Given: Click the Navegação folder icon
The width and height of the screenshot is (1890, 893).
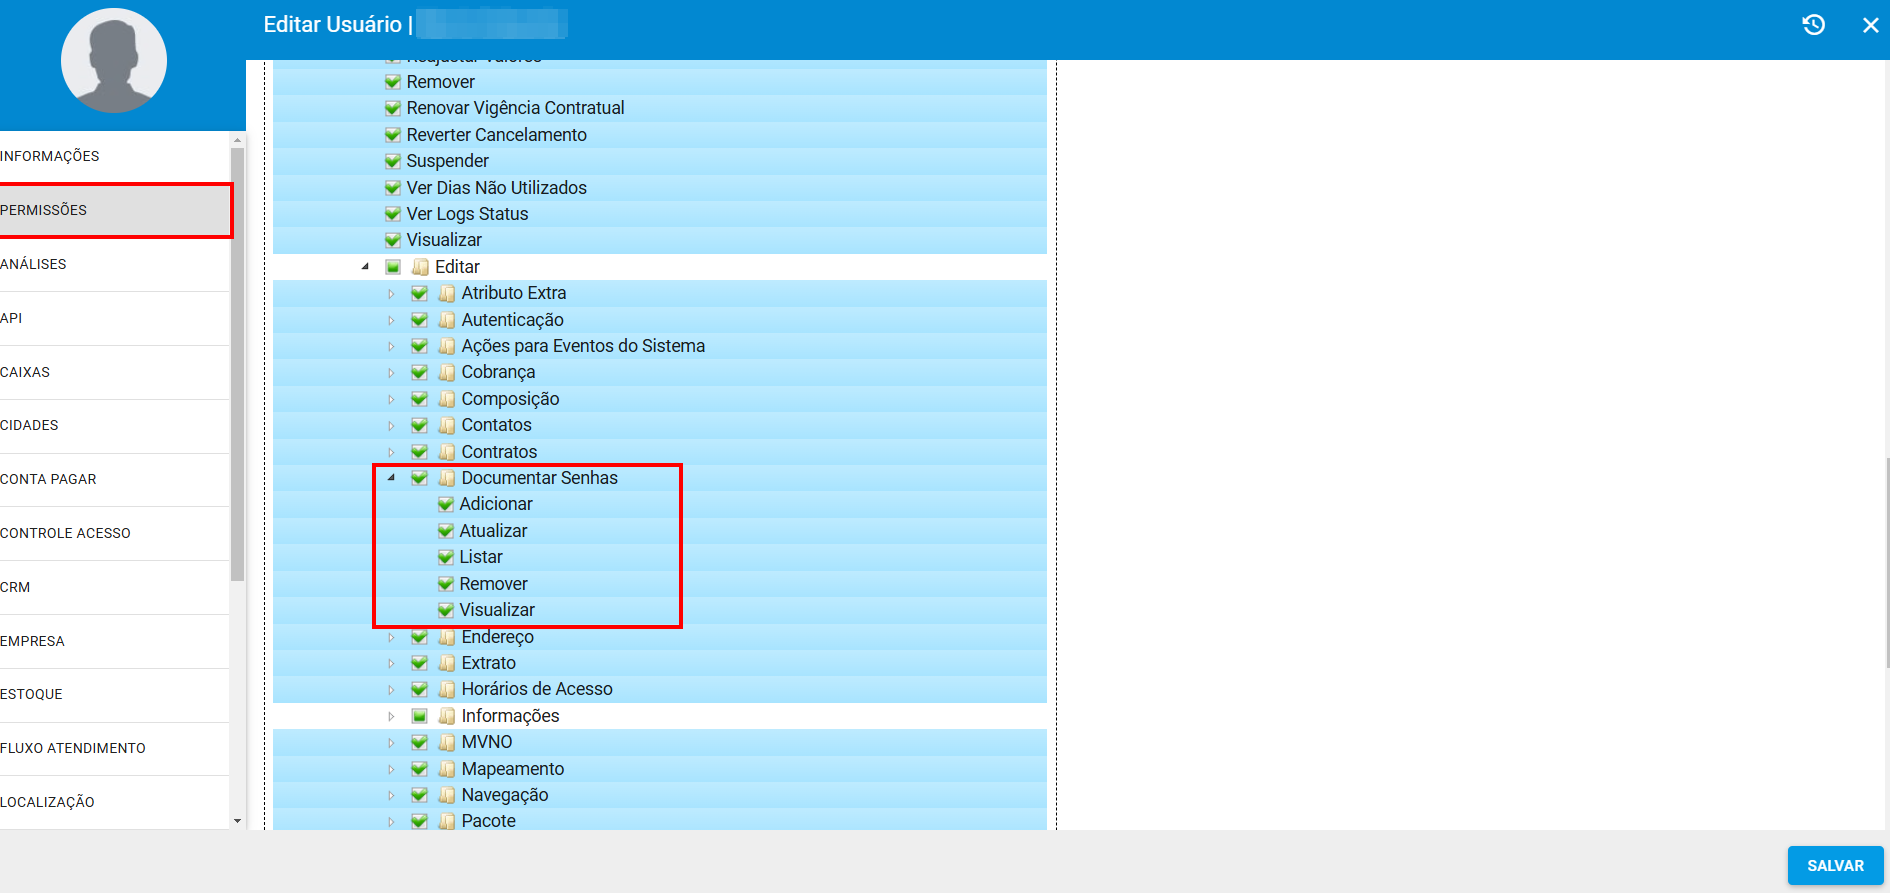Looking at the screenshot, I should 447,795.
